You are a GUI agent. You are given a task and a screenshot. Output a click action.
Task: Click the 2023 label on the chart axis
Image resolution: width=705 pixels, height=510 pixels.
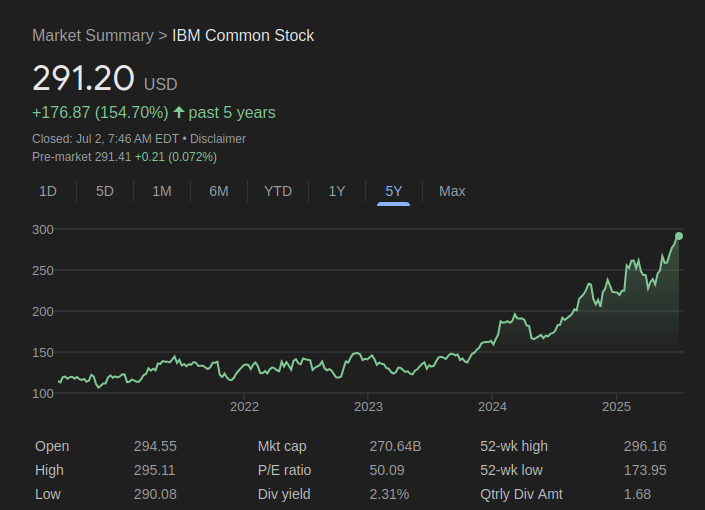pos(368,407)
